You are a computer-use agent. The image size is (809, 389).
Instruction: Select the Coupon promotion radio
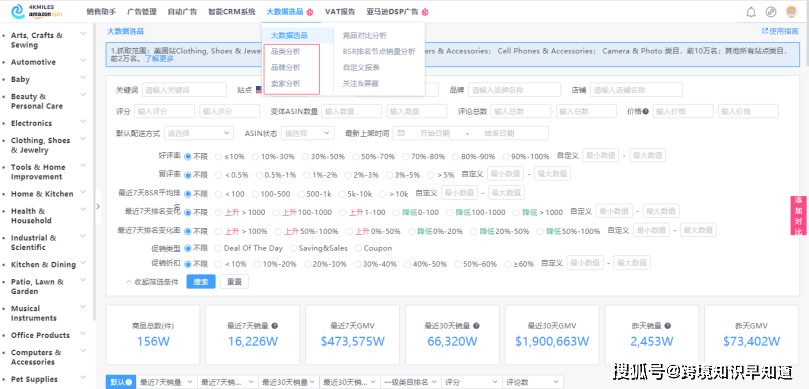[x=374, y=248]
